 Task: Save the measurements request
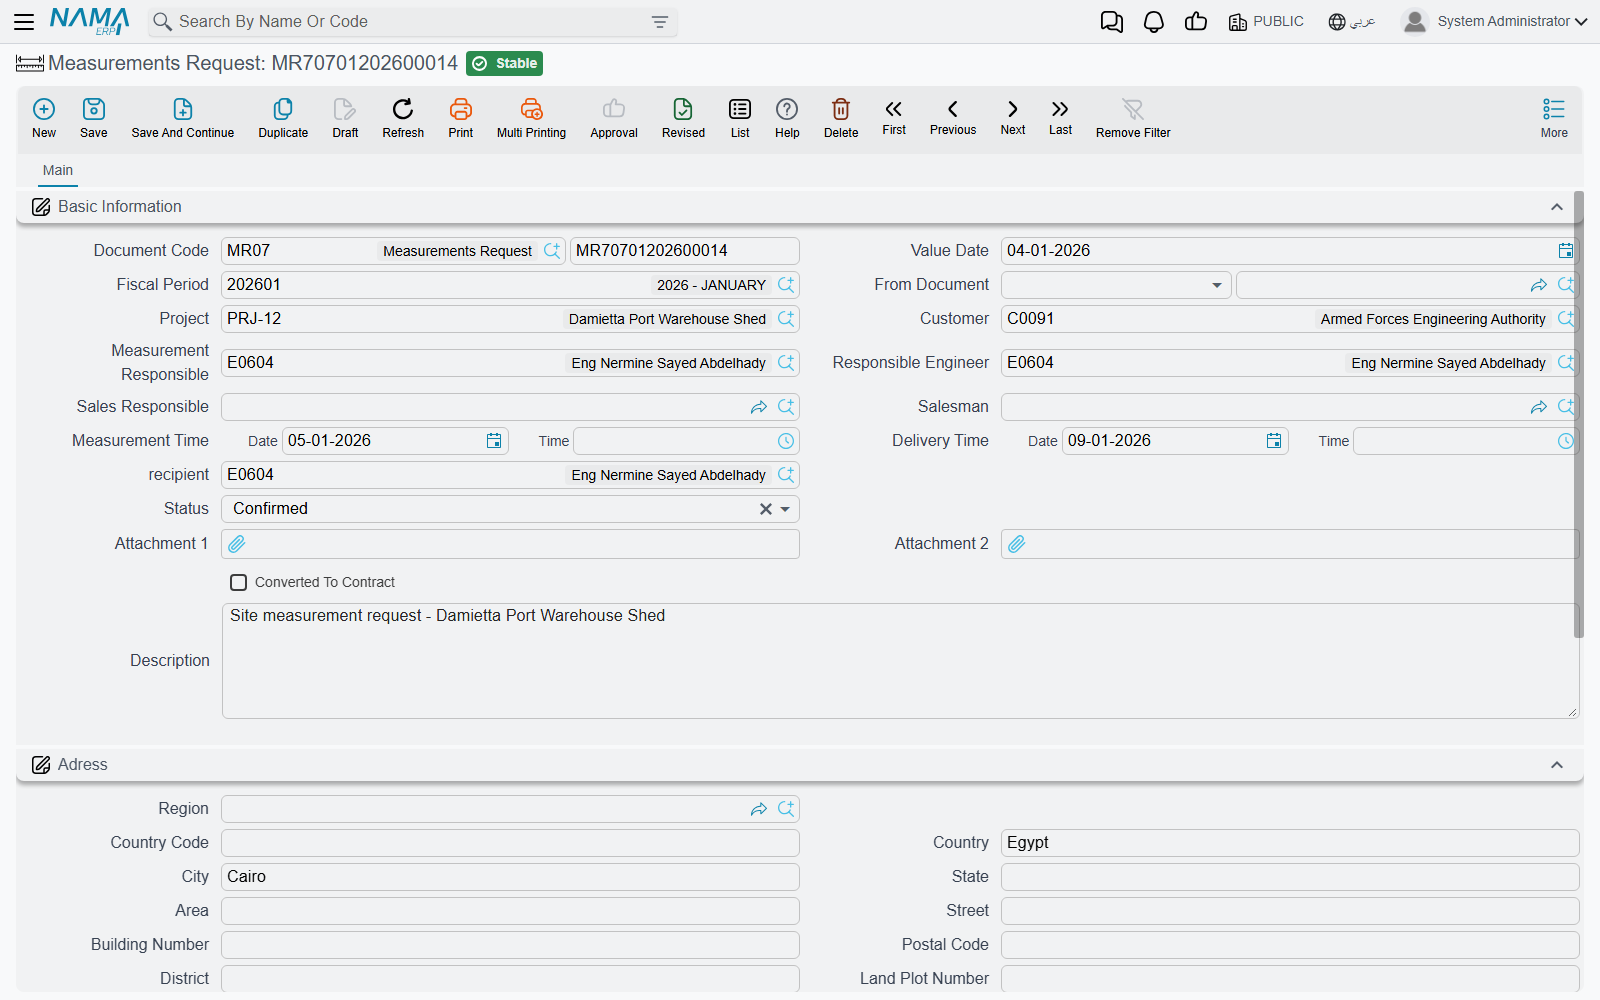click(94, 118)
